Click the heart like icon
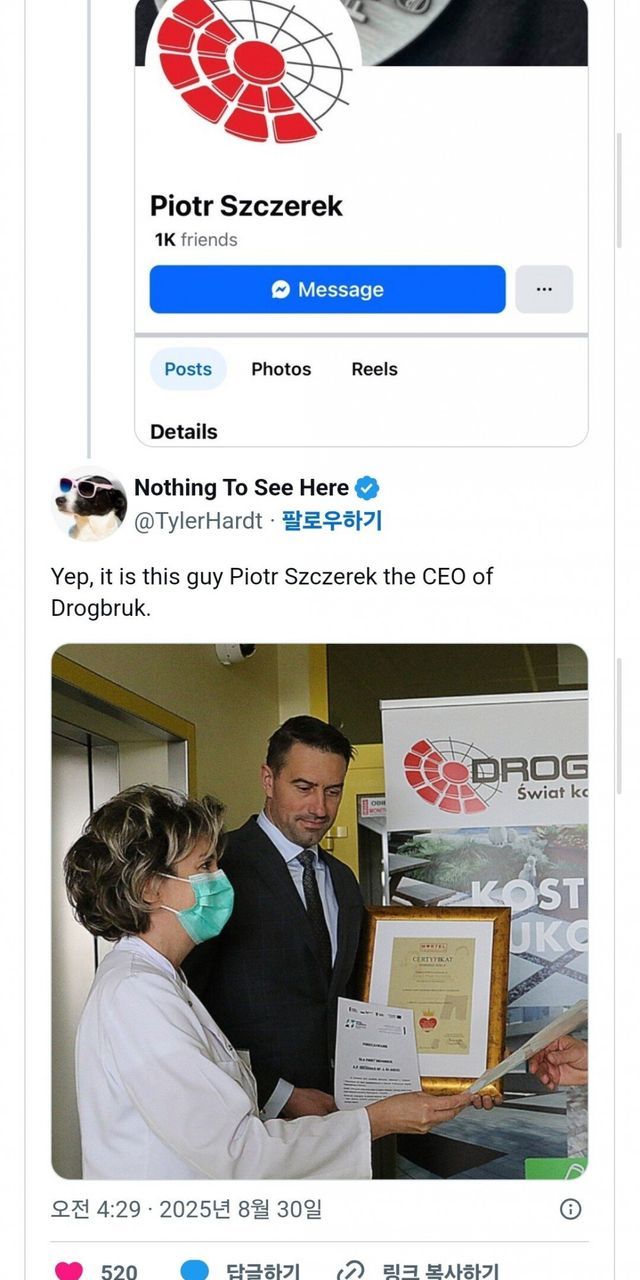 click(69, 1271)
